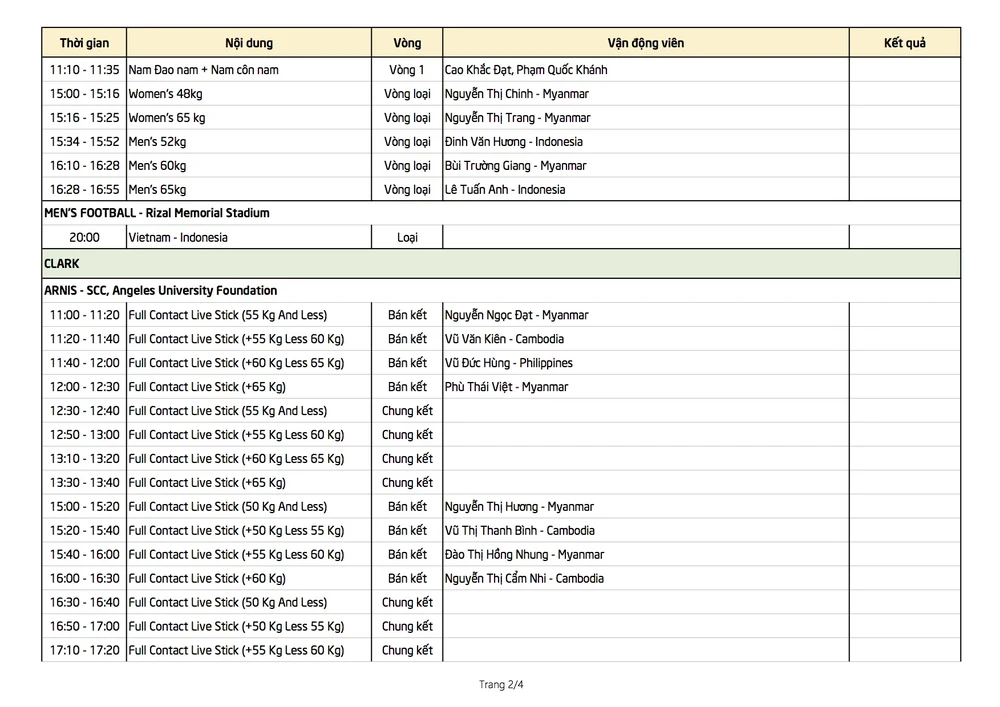Click the green CLARK section row
Screen dimensions: 1000x707
(x=500, y=264)
